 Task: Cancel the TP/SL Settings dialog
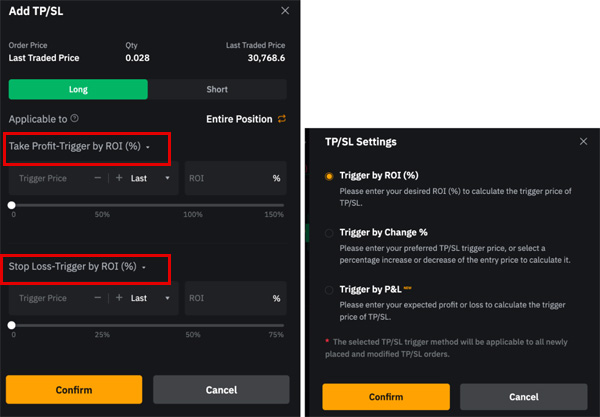coord(523,397)
